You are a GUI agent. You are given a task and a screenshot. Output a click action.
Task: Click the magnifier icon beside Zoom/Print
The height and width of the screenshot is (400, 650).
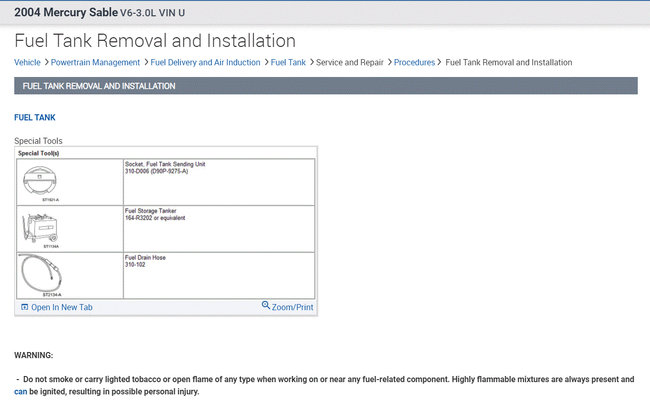click(266, 305)
